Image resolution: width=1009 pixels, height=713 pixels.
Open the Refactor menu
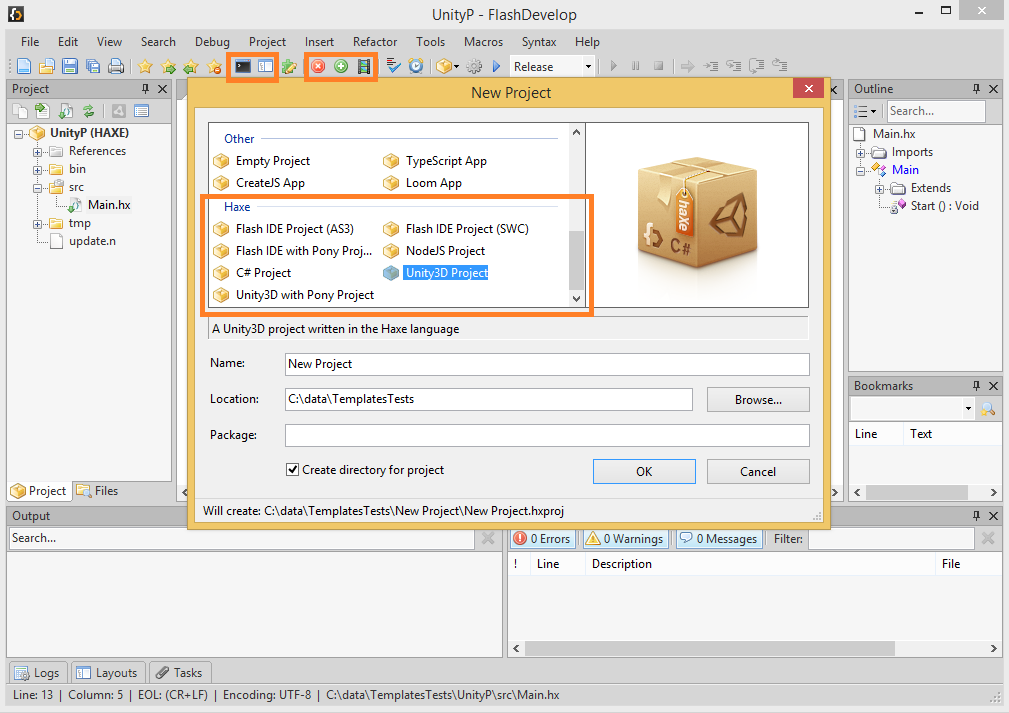[375, 42]
